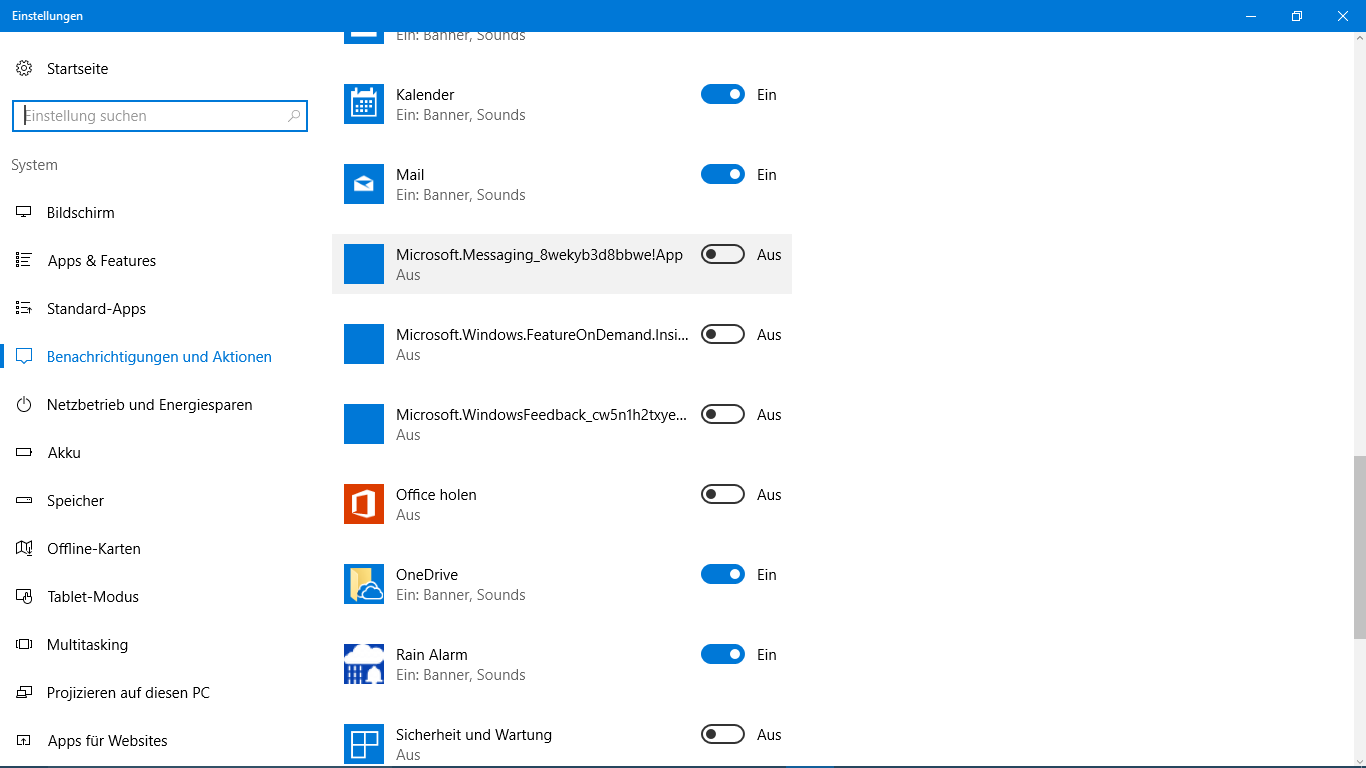Open OneDrive notification details
Image resolution: width=1366 pixels, height=768 pixels.
(562, 584)
